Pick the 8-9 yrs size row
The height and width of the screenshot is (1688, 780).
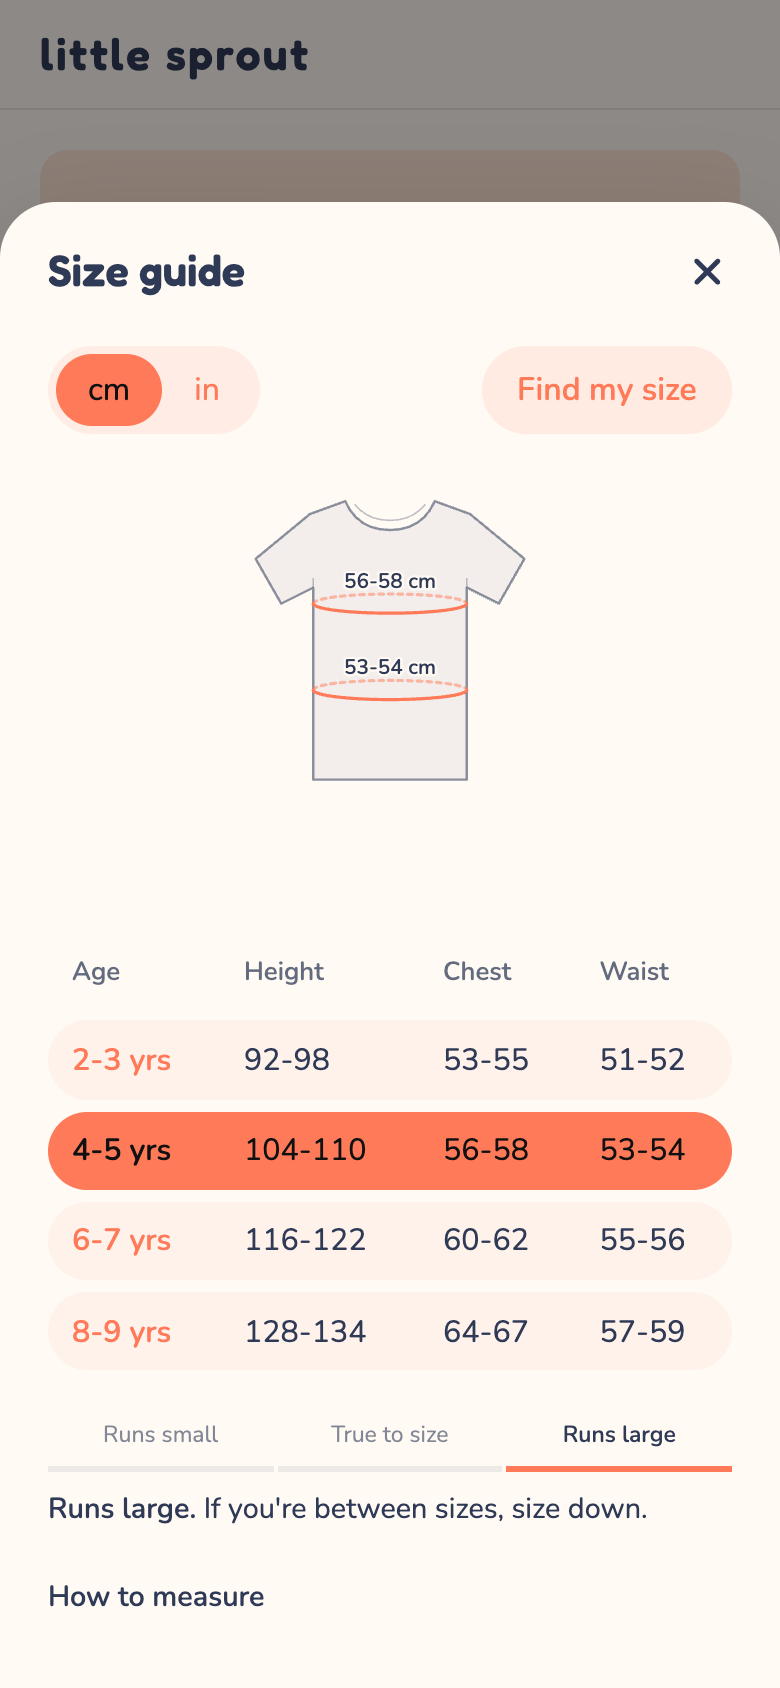coord(390,1332)
